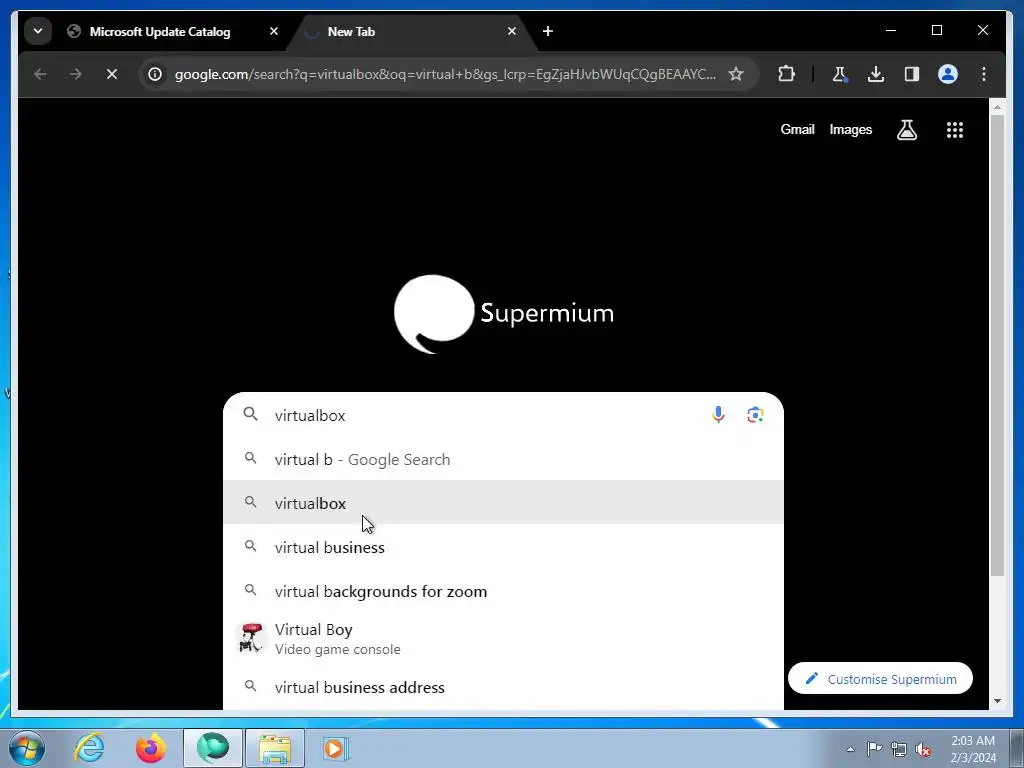Viewport: 1024px width, 768px height.
Task: Click the Supermium logo
Action: (504, 313)
